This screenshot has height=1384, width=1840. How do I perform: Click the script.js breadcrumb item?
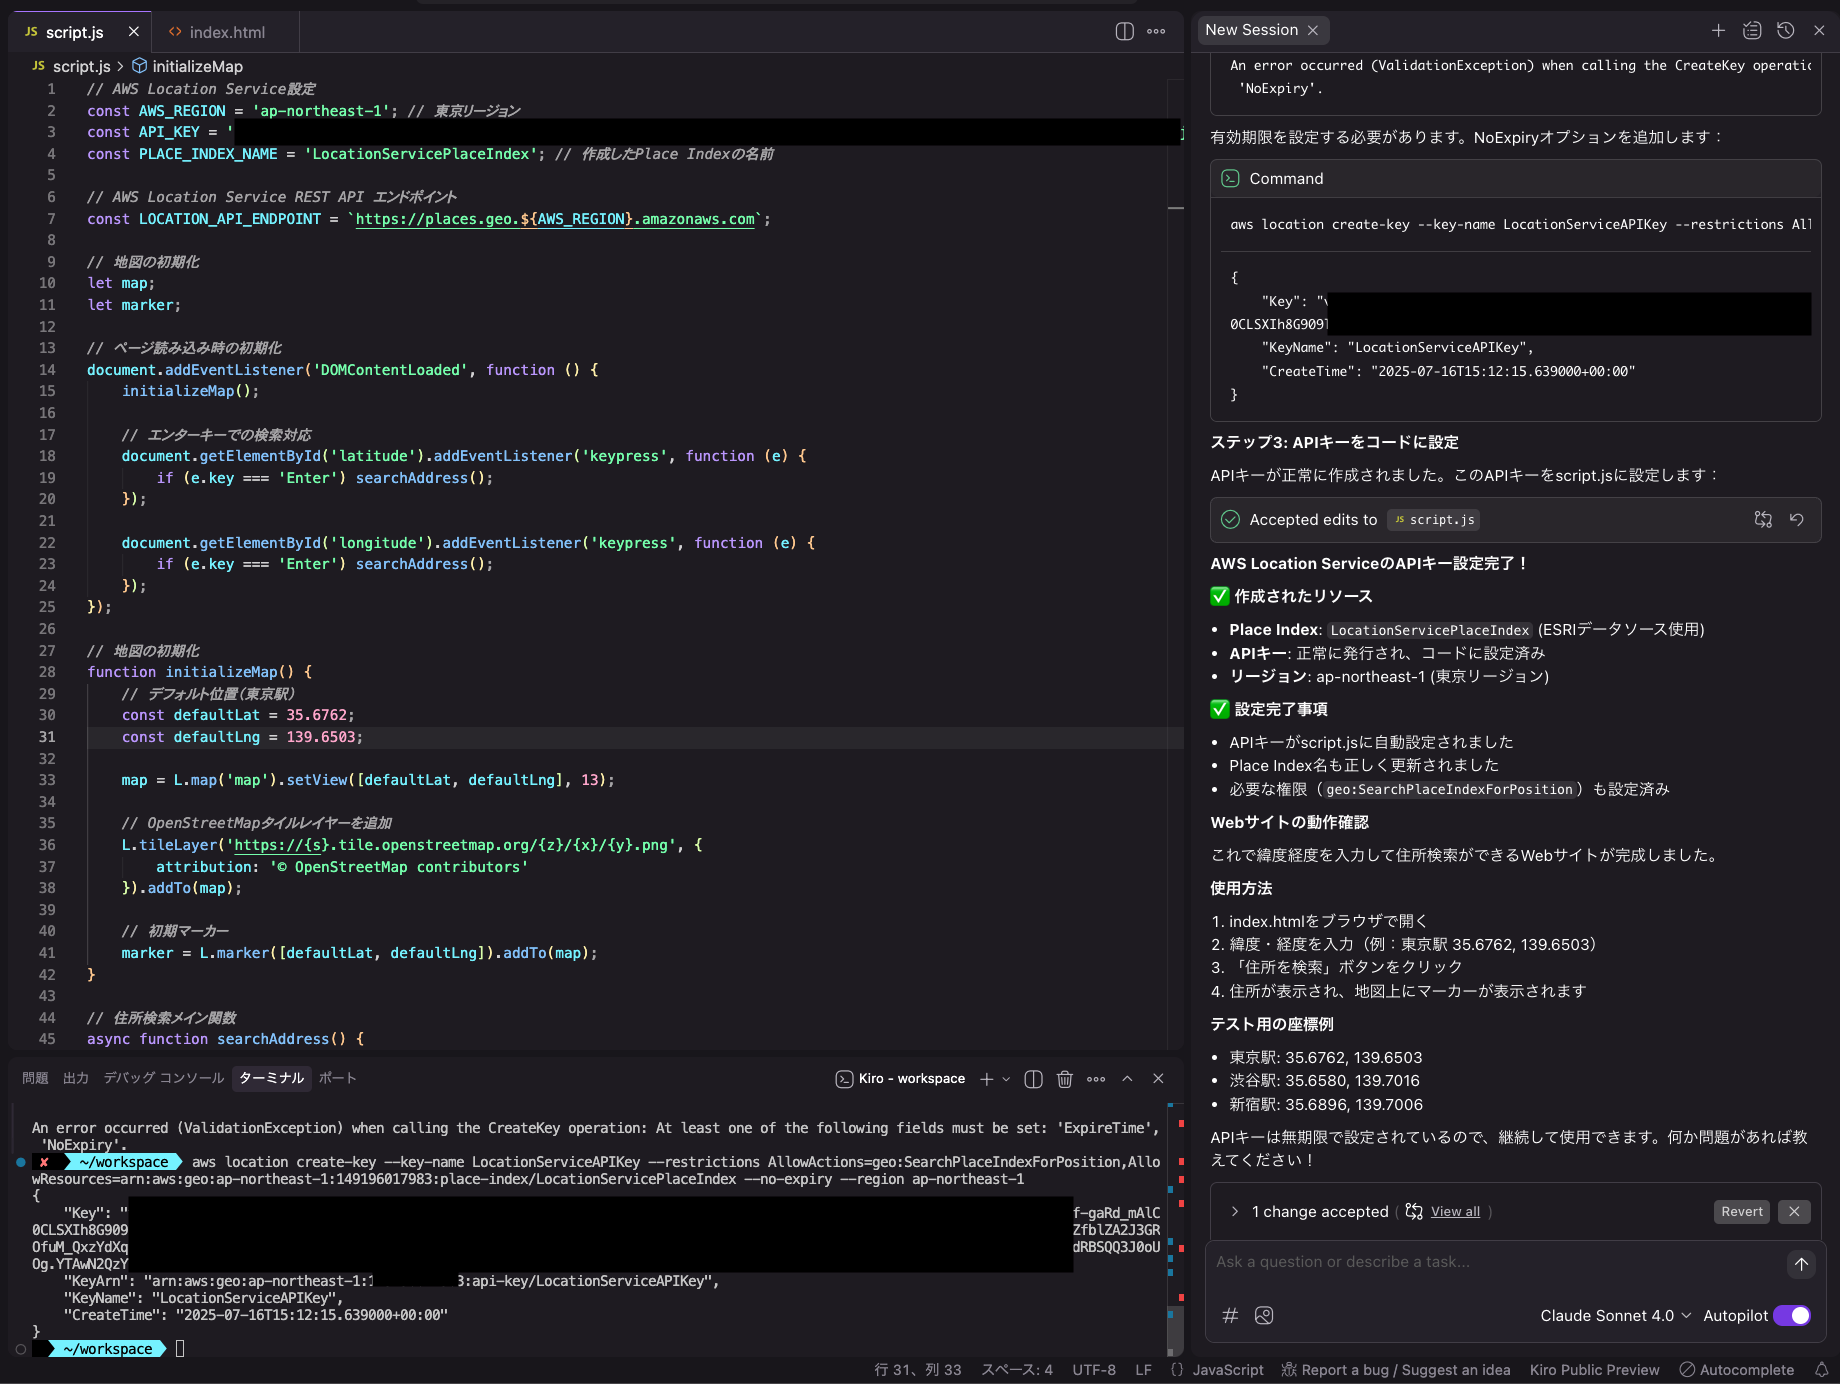pyautogui.click(x=81, y=66)
